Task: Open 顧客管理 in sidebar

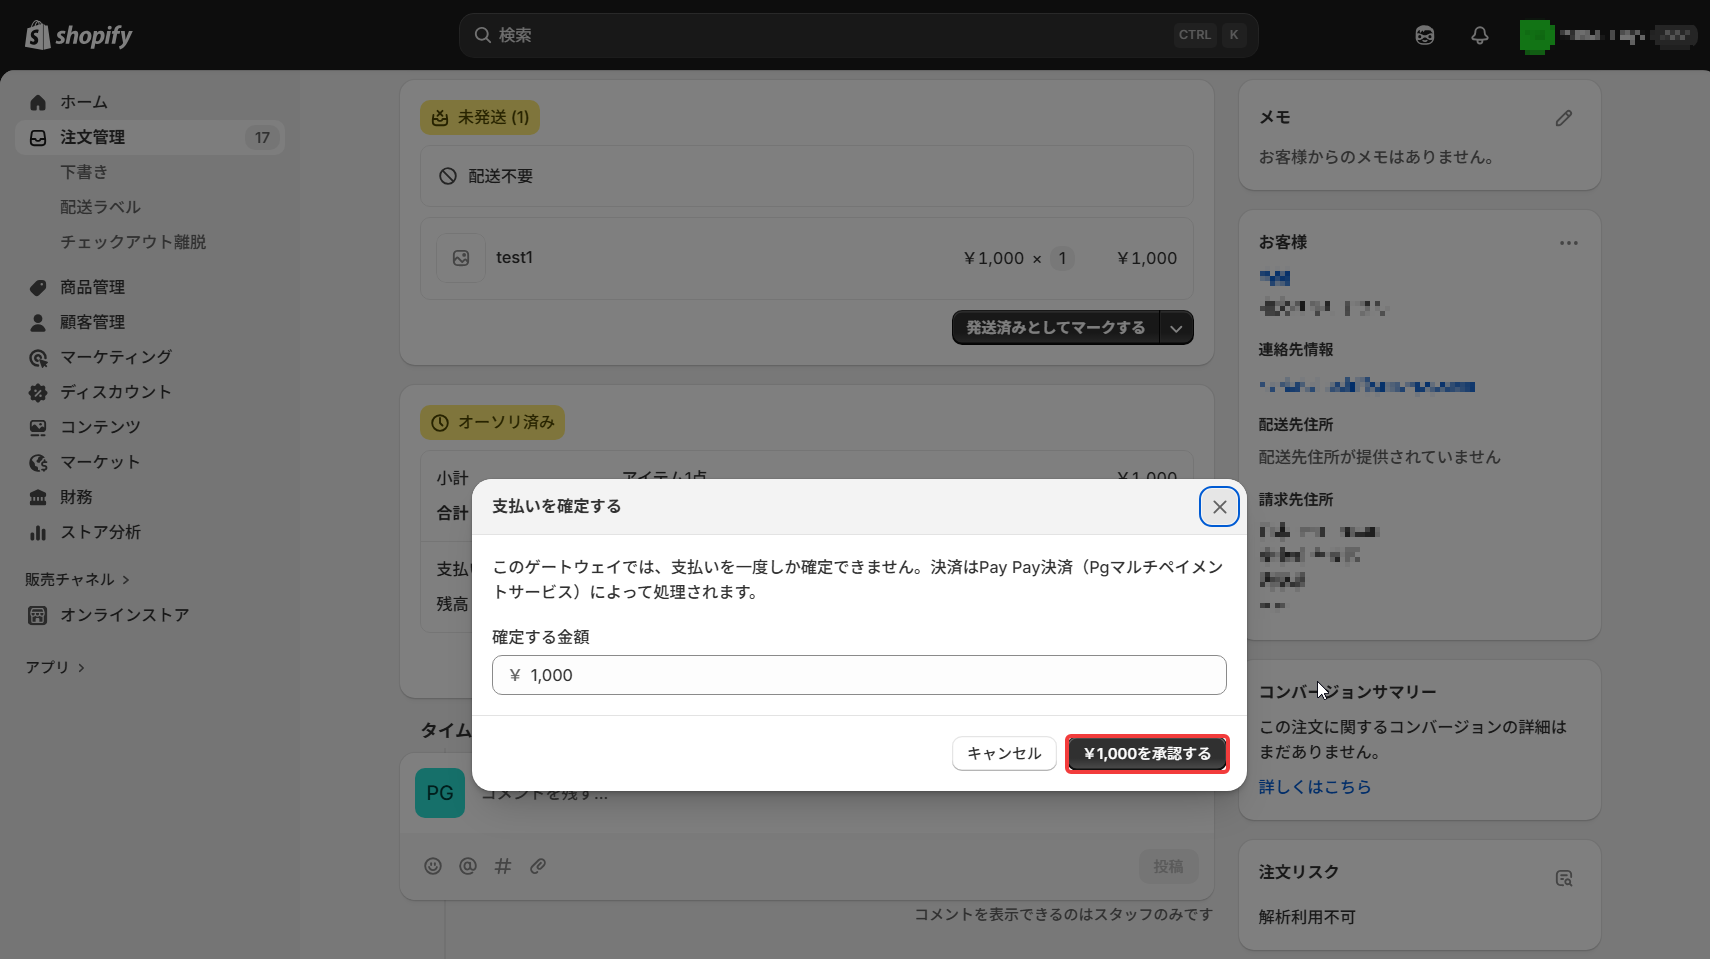Action: 92,322
